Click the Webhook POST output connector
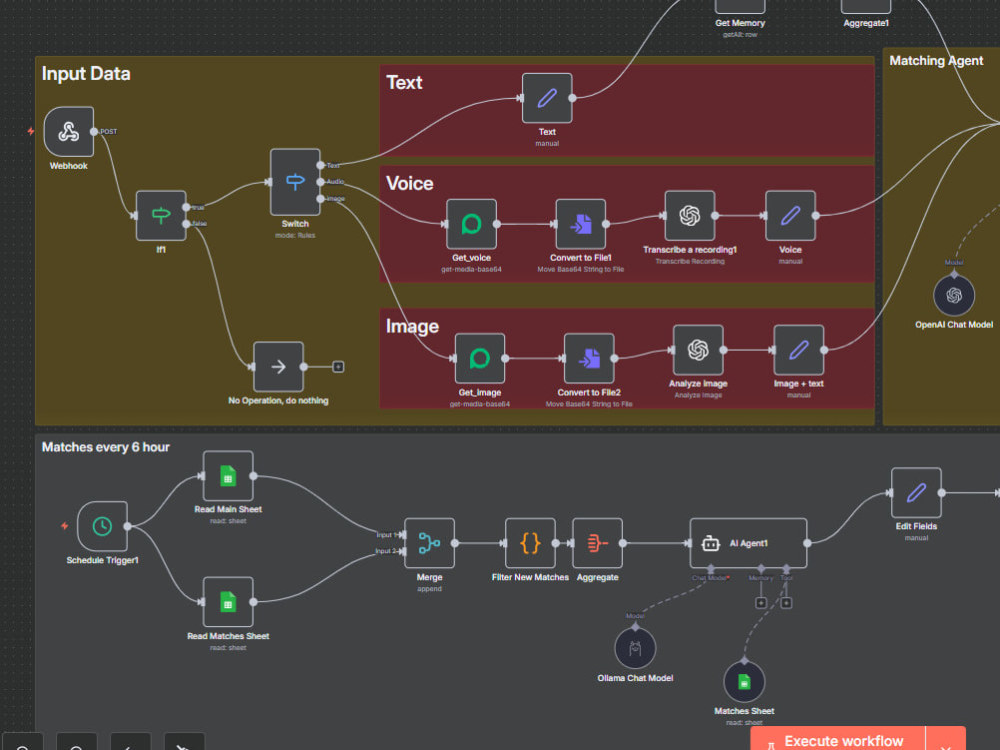Viewport: 1000px width, 750px height. 94,131
